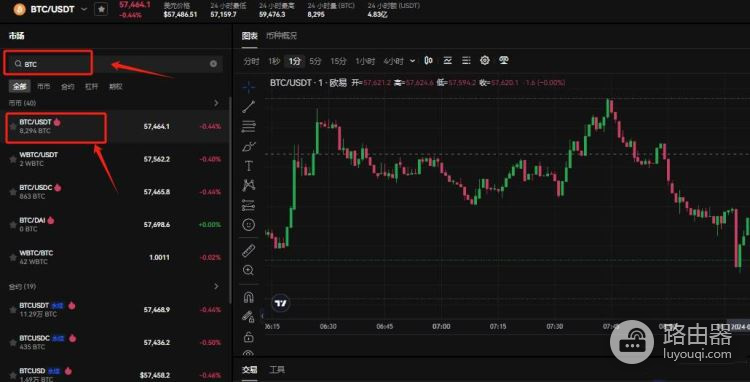The height and width of the screenshot is (382, 750).
Task: Open the indicators icon in chart toolbar
Action: pos(448,61)
